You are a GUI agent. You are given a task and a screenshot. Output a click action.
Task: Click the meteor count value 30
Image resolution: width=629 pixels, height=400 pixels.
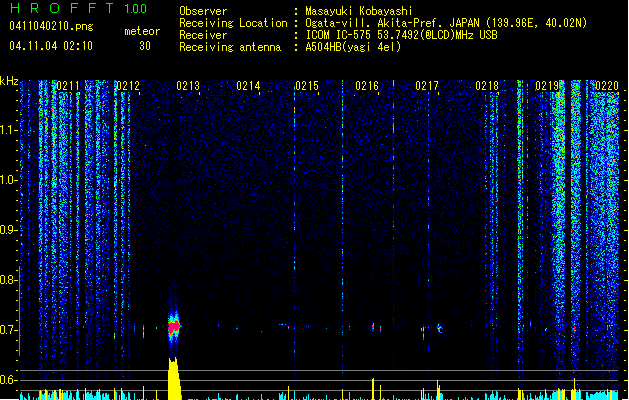tap(145, 46)
